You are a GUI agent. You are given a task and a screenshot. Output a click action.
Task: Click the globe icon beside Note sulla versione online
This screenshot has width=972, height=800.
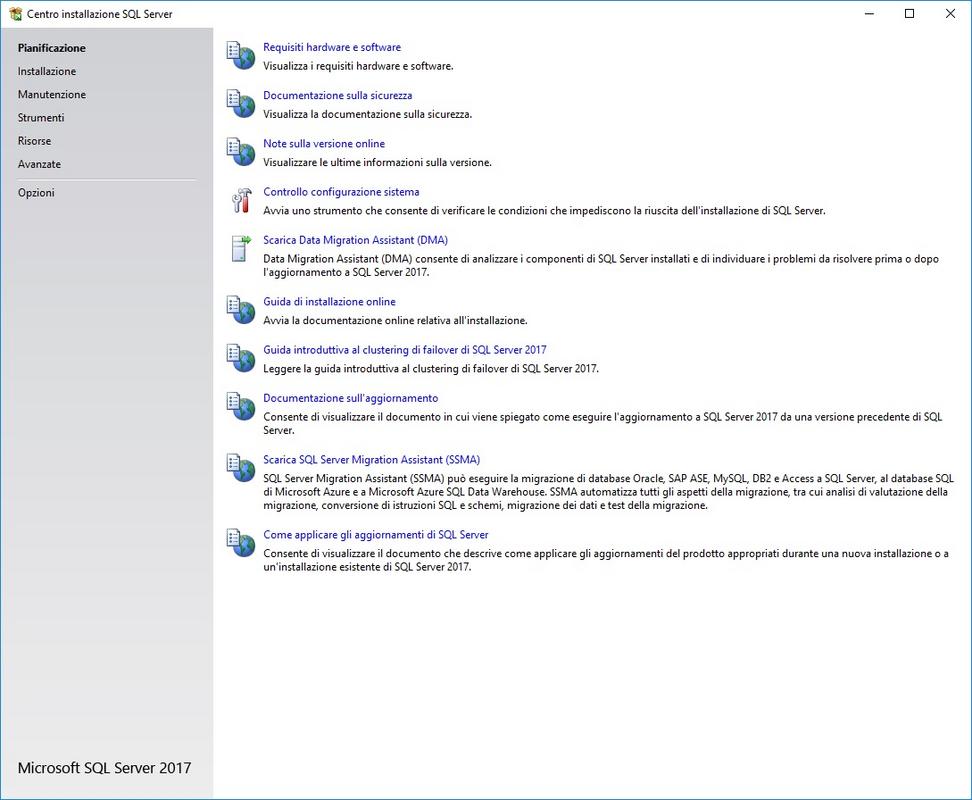pos(241,151)
